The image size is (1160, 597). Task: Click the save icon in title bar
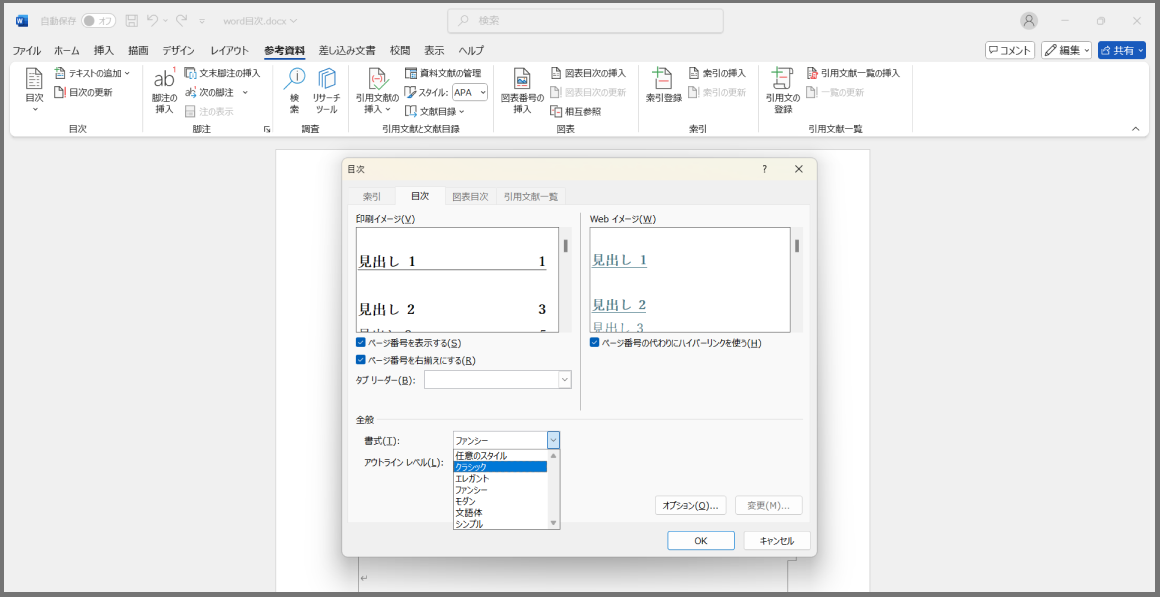[x=132, y=21]
